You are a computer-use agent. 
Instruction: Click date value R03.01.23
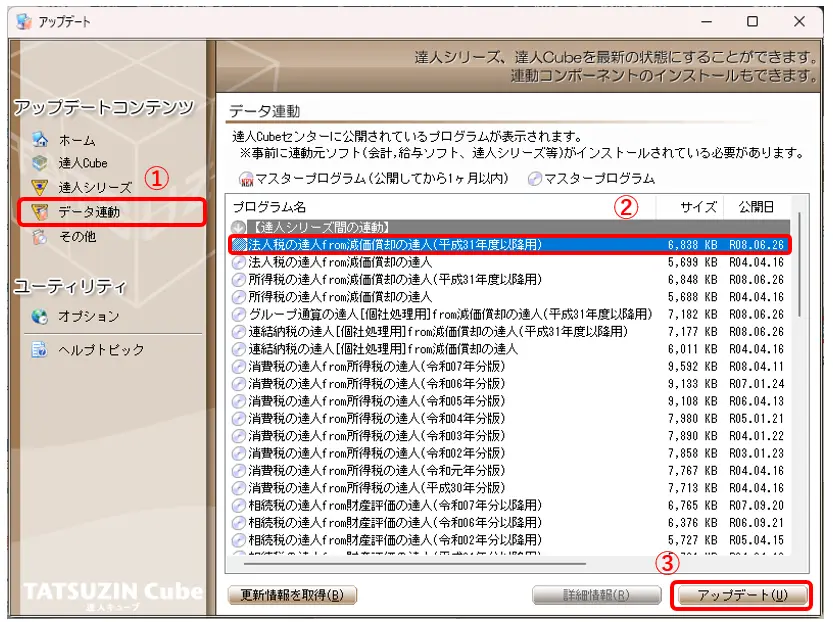[x=756, y=453]
